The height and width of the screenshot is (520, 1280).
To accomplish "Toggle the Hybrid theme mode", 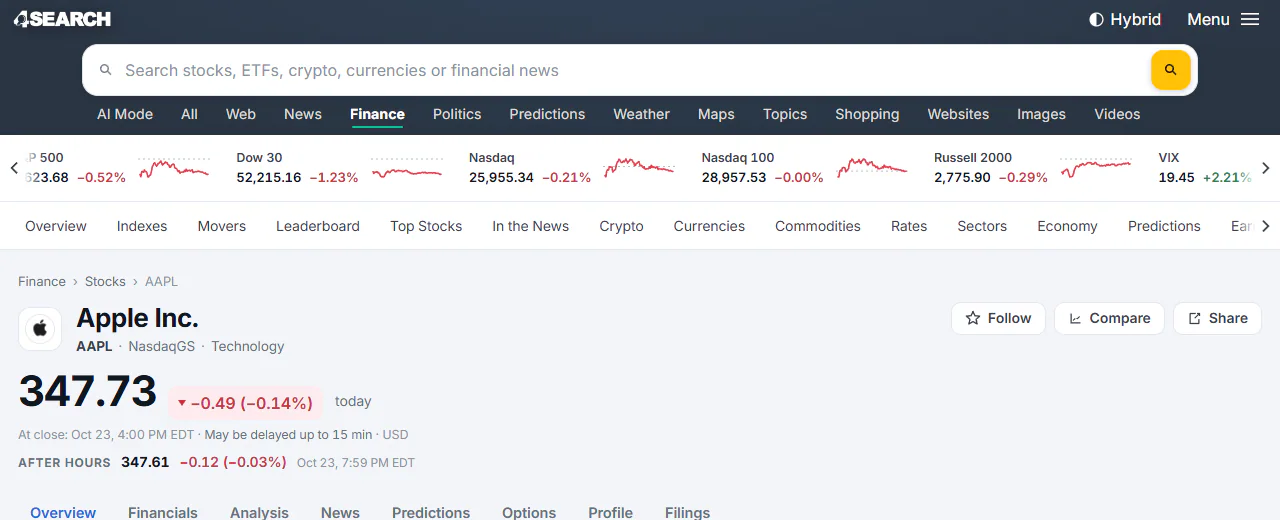I will 1125,19.
